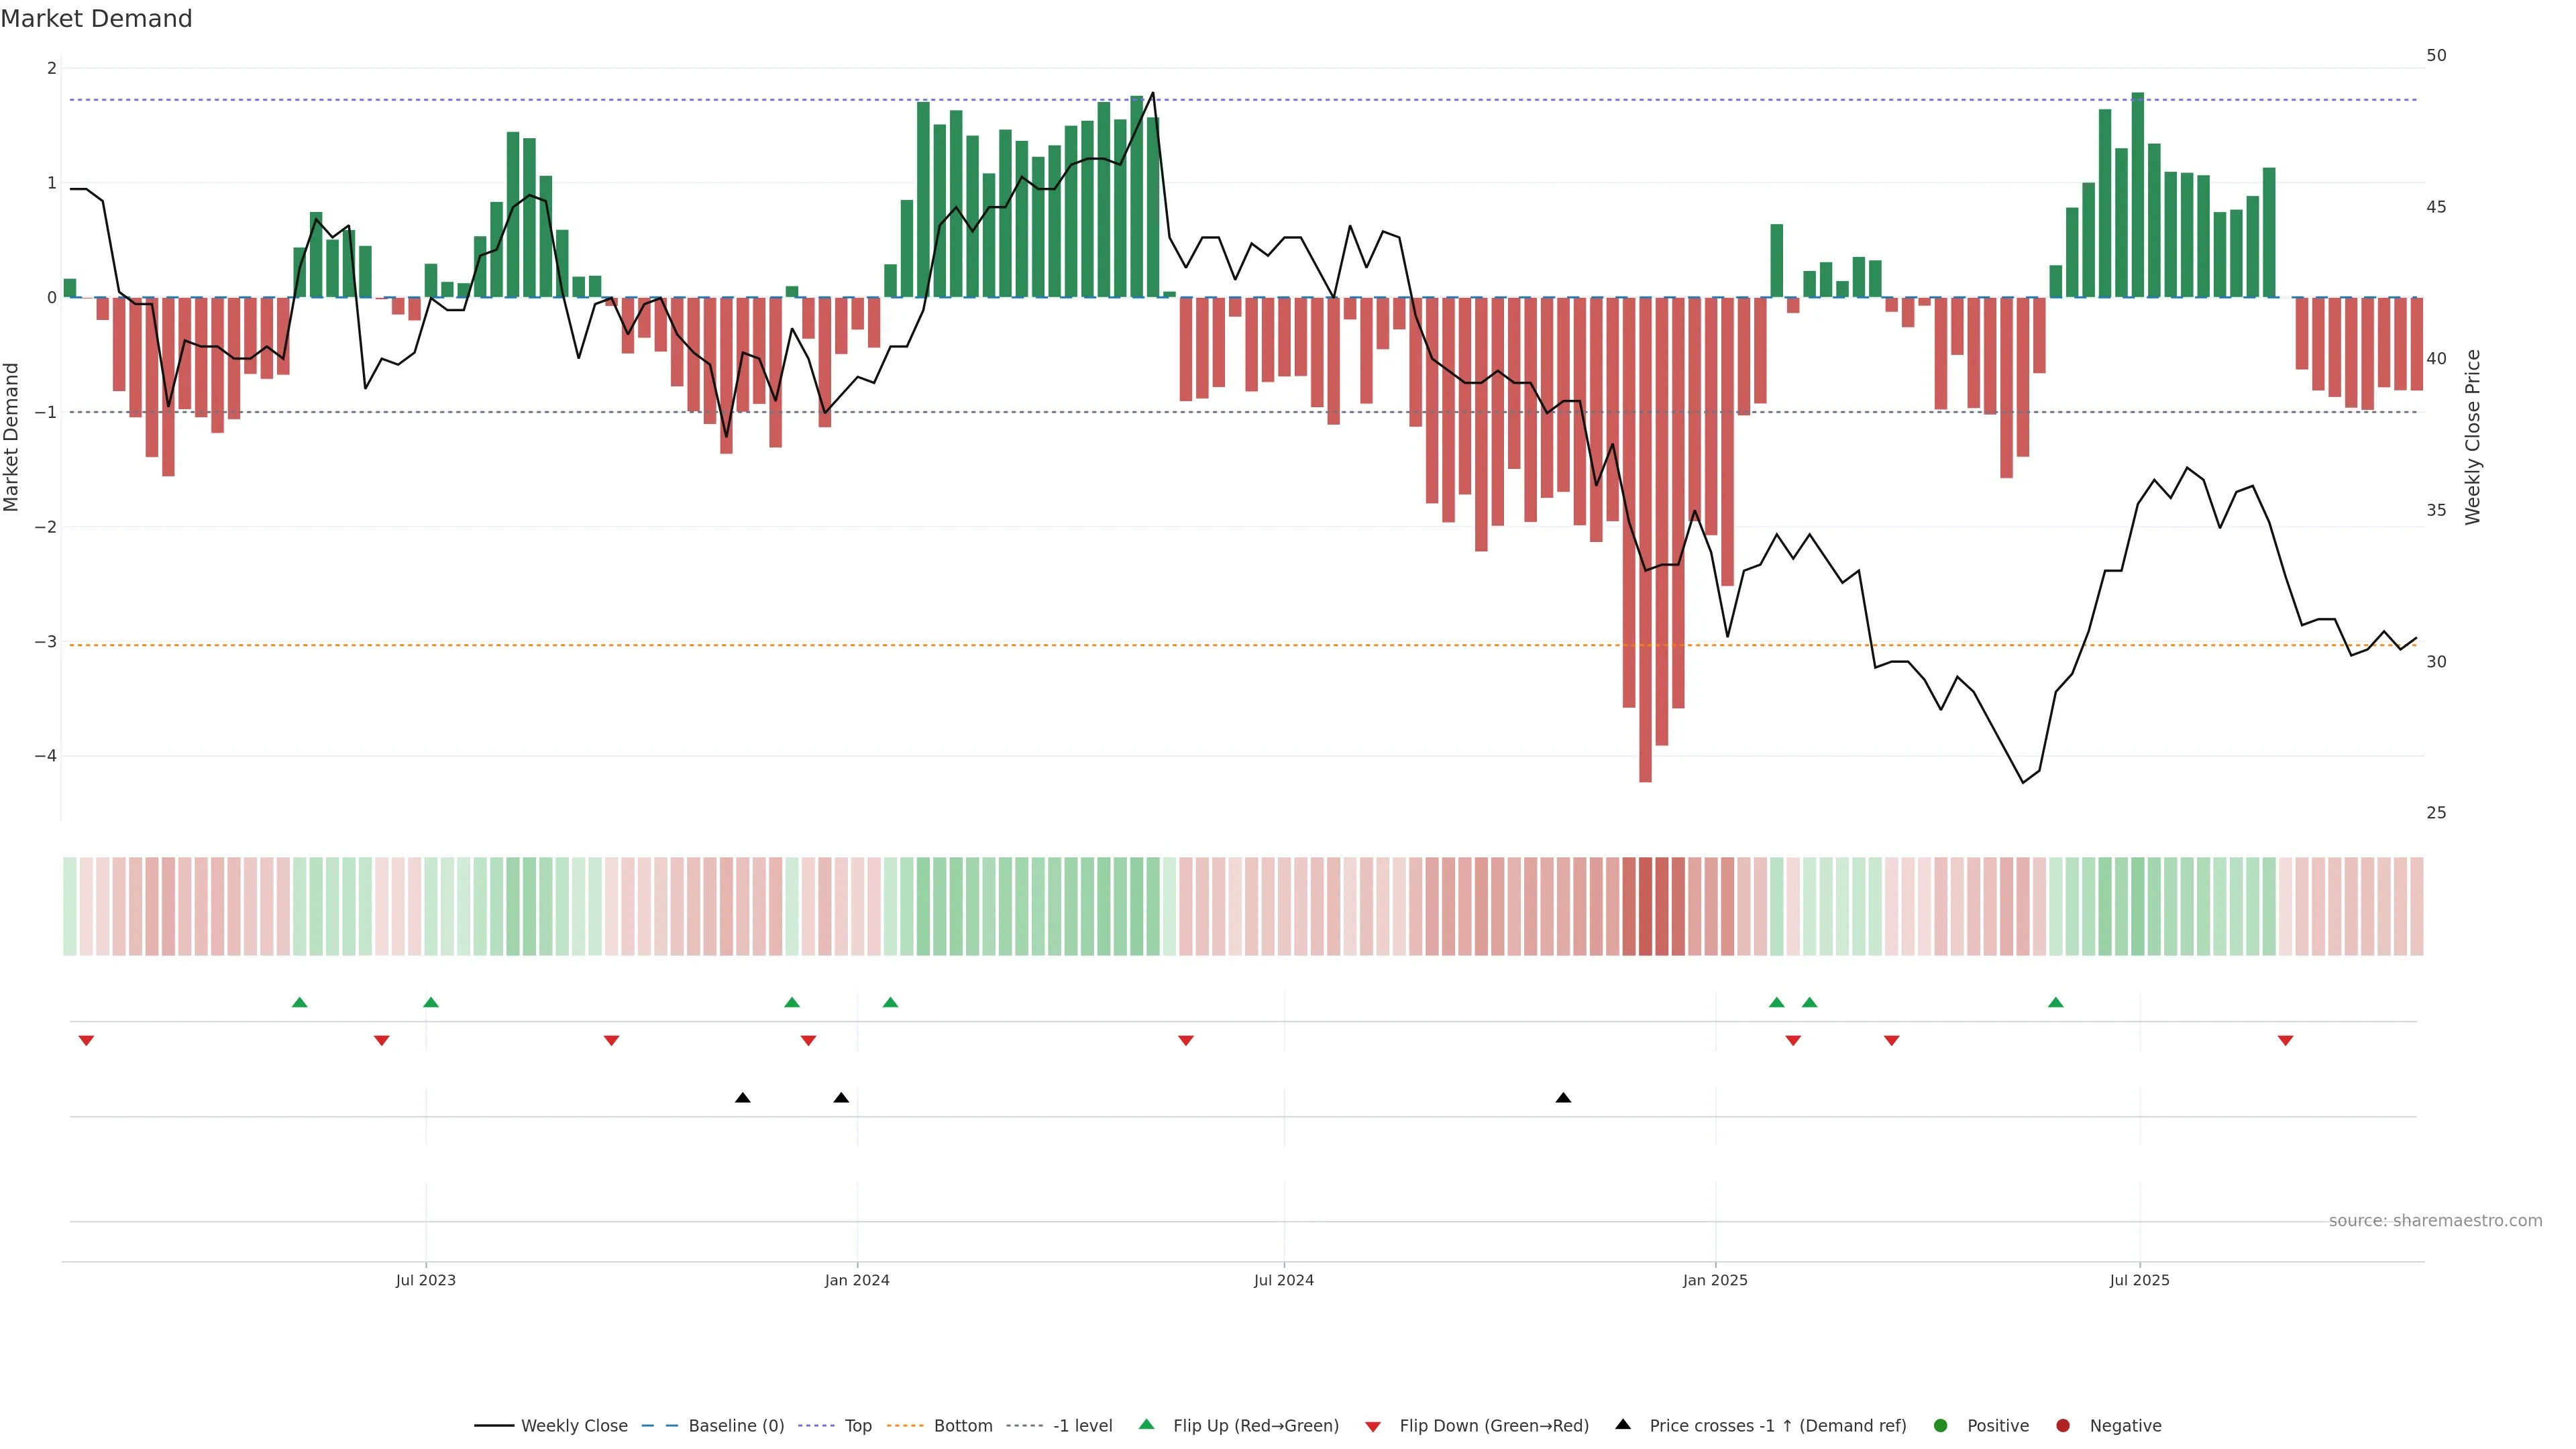Click the Jan 2024 axis label
The height and width of the screenshot is (1449, 2576).
[857, 1280]
